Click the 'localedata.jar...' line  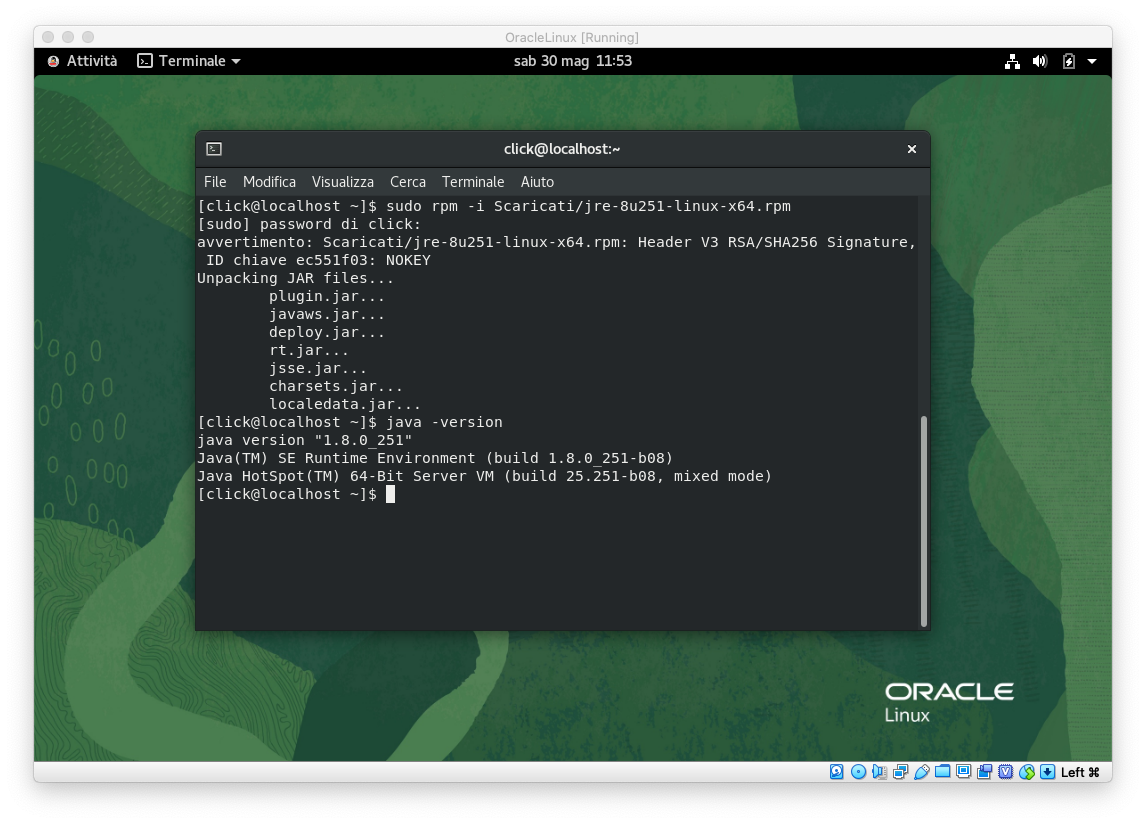pos(345,405)
